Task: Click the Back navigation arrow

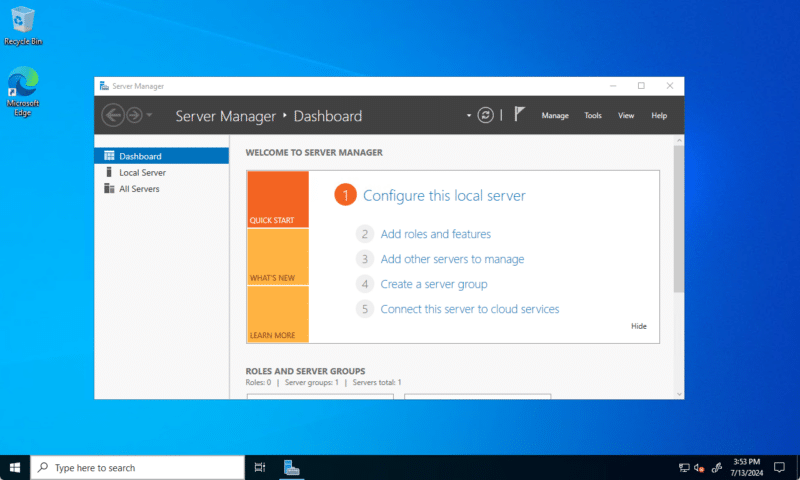Action: (x=113, y=115)
